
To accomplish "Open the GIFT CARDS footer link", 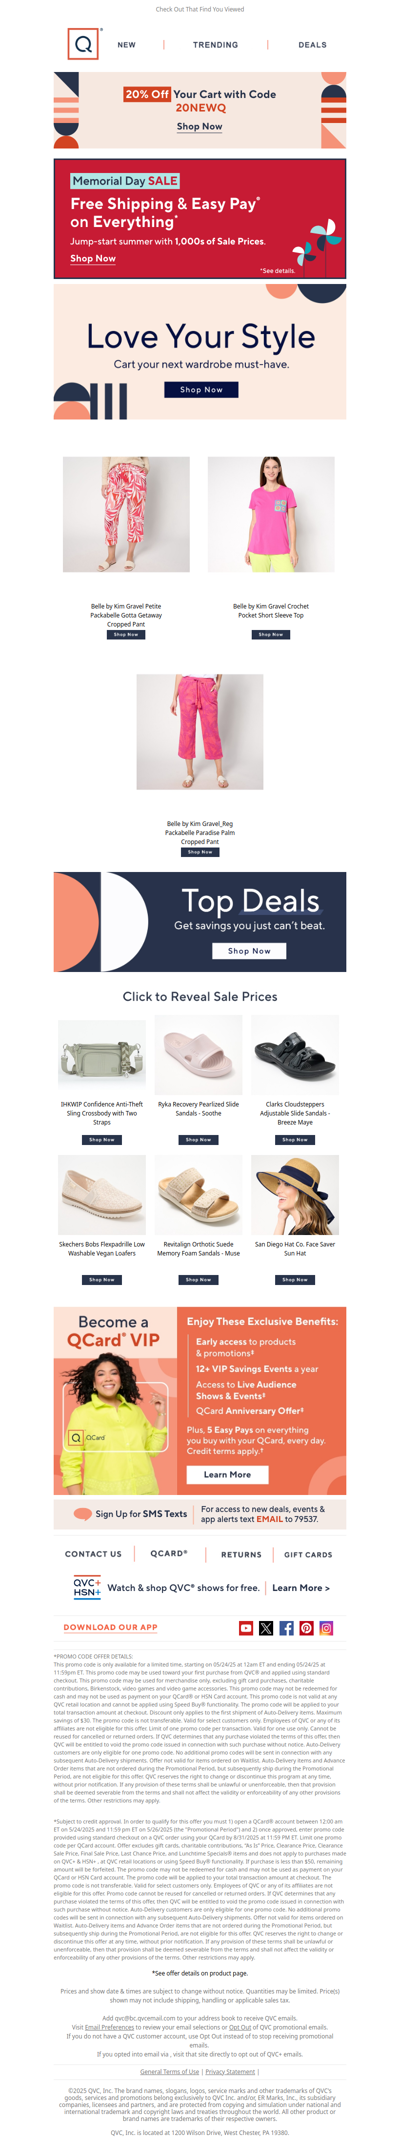I will click(x=308, y=1555).
